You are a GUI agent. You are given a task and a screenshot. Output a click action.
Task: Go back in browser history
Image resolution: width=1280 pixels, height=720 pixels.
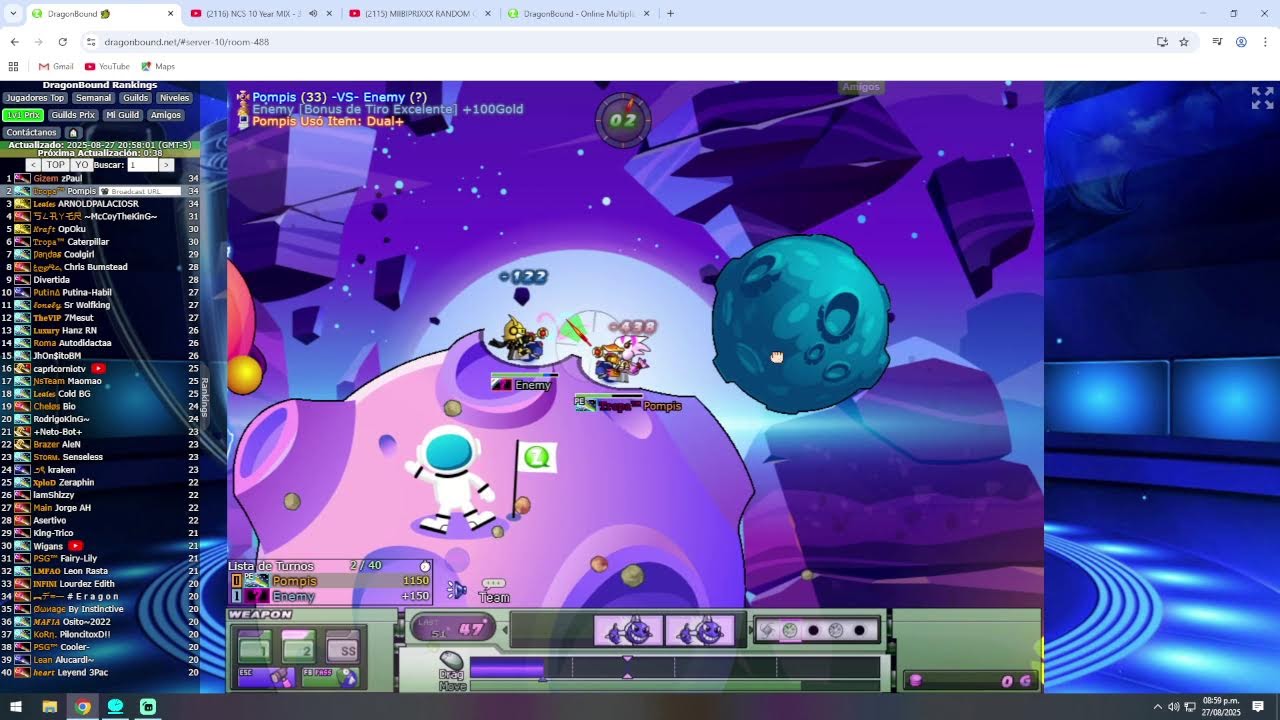coord(14,42)
